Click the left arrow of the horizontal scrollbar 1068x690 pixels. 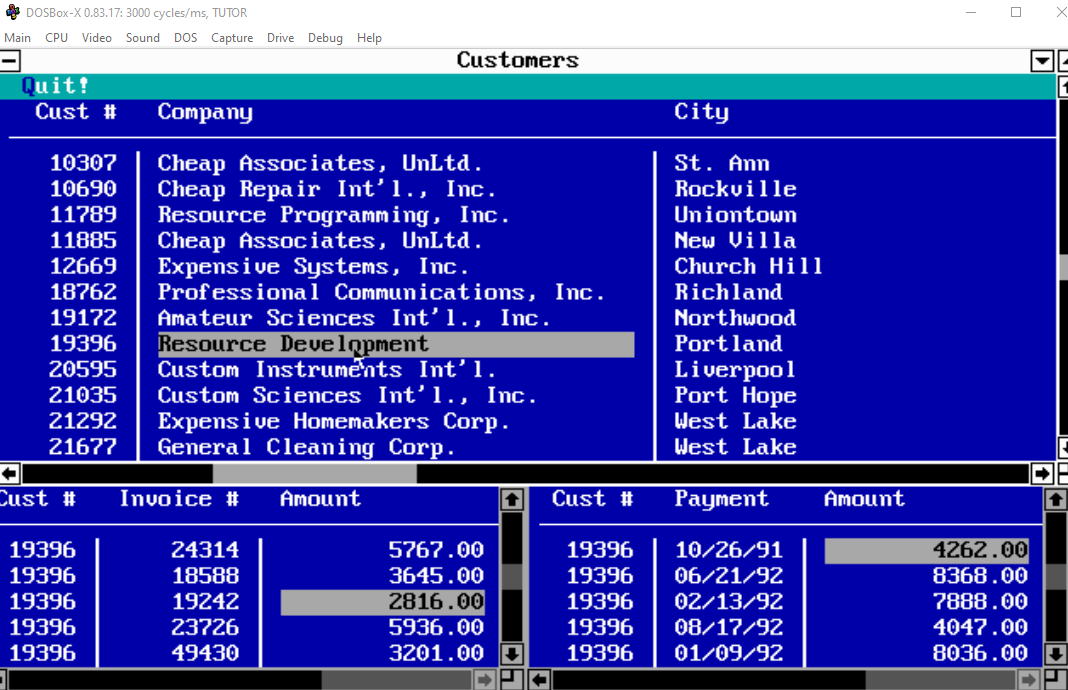[10, 473]
